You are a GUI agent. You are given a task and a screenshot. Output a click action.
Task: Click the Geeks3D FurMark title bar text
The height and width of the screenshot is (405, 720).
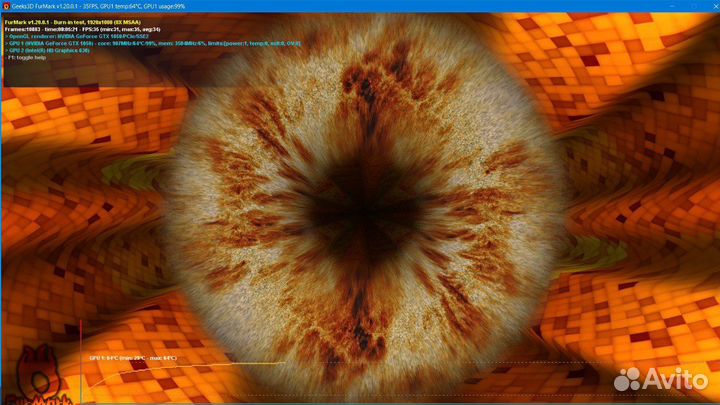98,6
